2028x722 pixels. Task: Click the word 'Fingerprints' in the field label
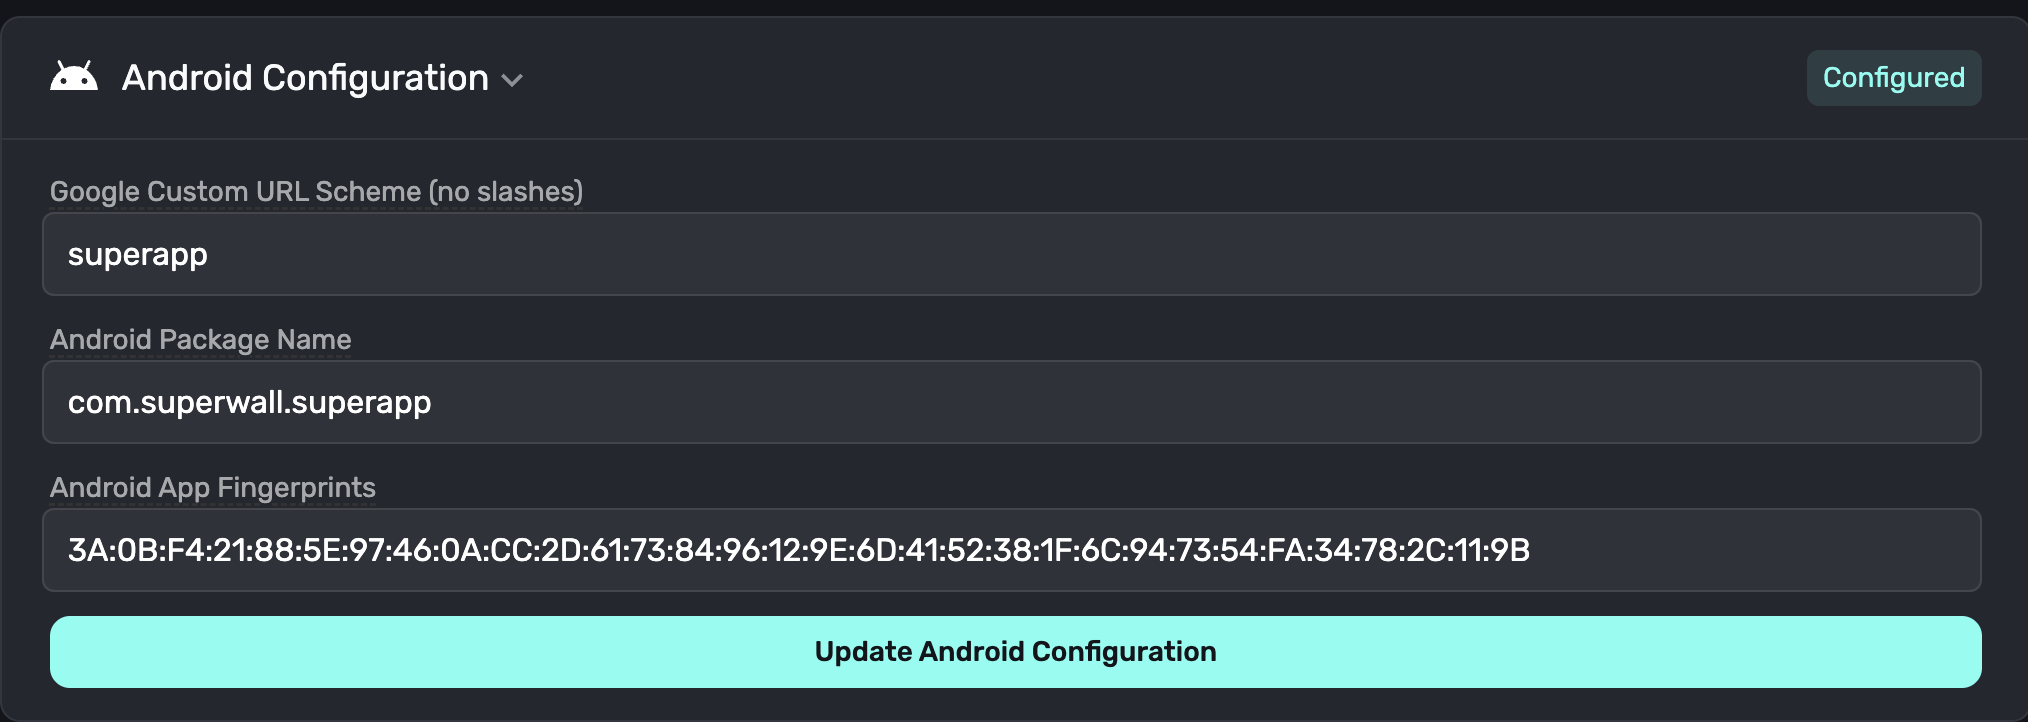[x=296, y=487]
